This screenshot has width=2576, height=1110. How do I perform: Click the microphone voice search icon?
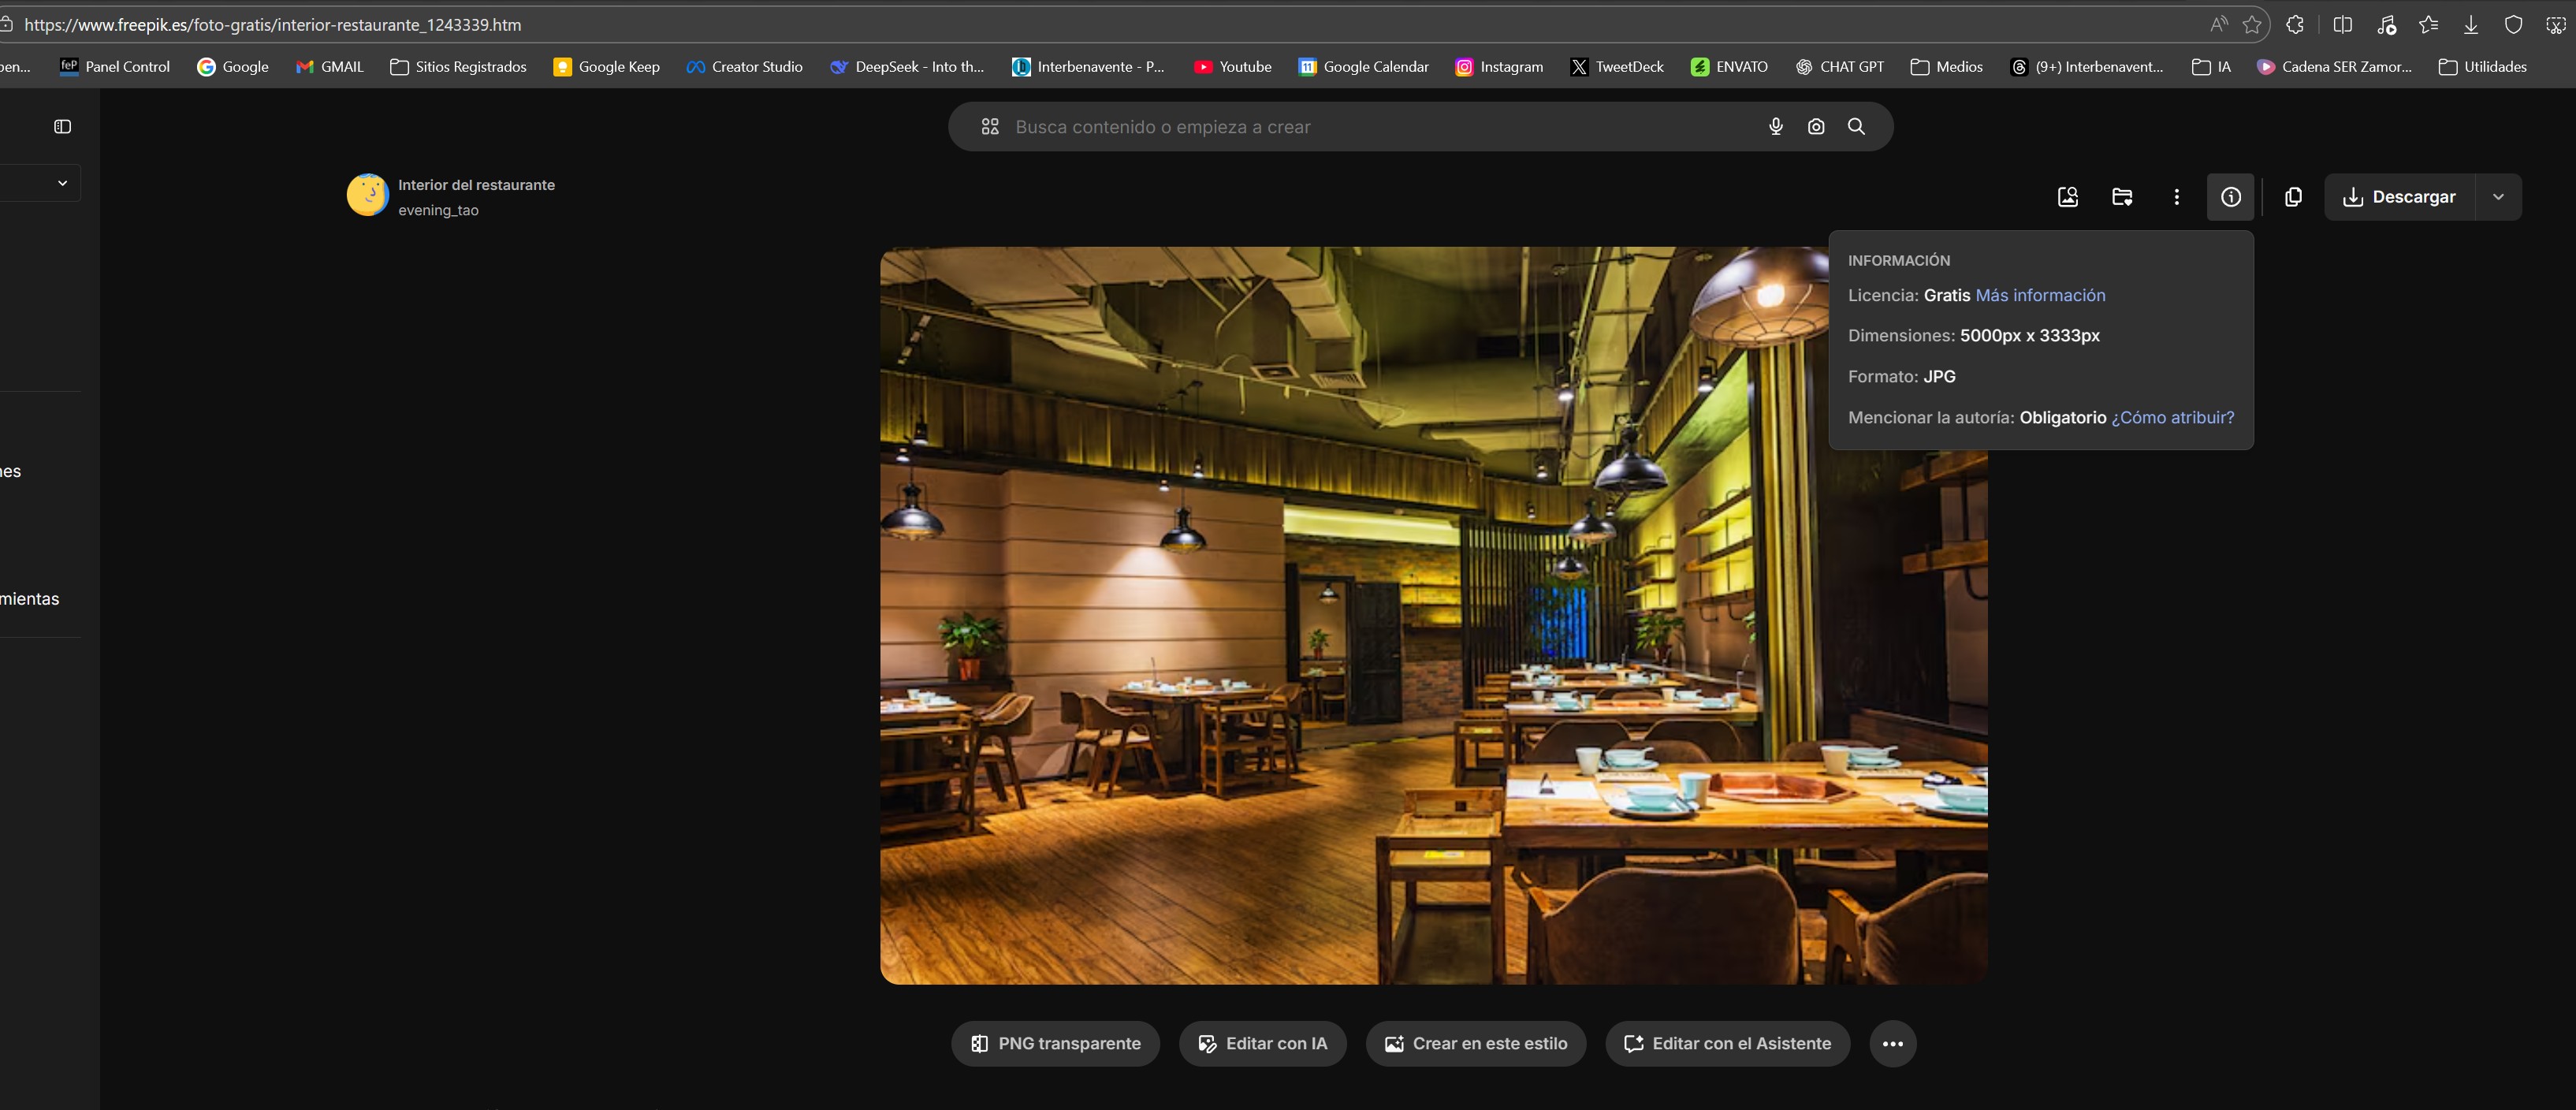[1775, 127]
